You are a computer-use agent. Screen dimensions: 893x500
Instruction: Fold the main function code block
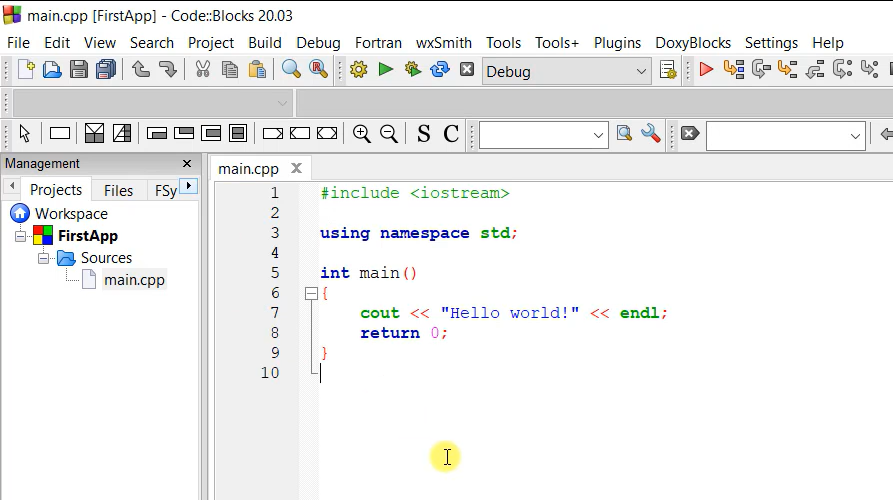311,294
